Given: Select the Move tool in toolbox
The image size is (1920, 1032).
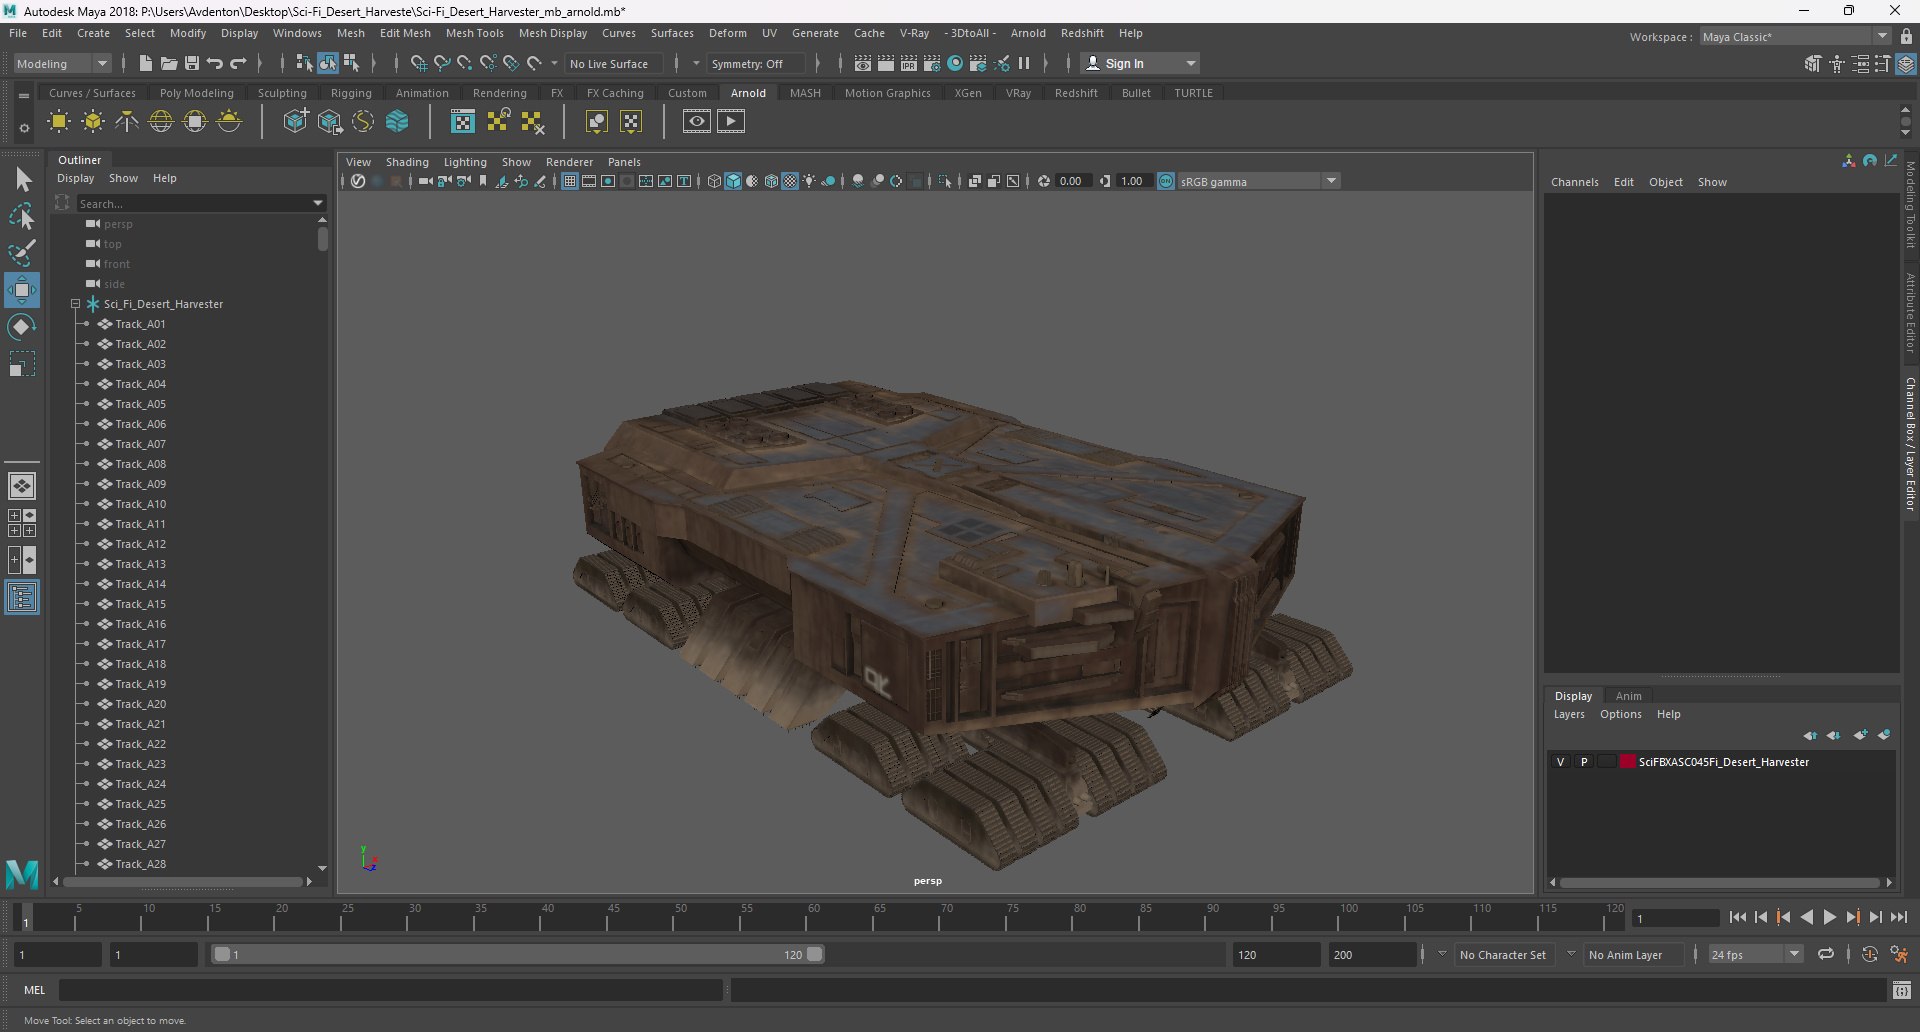Looking at the screenshot, I should pyautogui.click(x=22, y=290).
